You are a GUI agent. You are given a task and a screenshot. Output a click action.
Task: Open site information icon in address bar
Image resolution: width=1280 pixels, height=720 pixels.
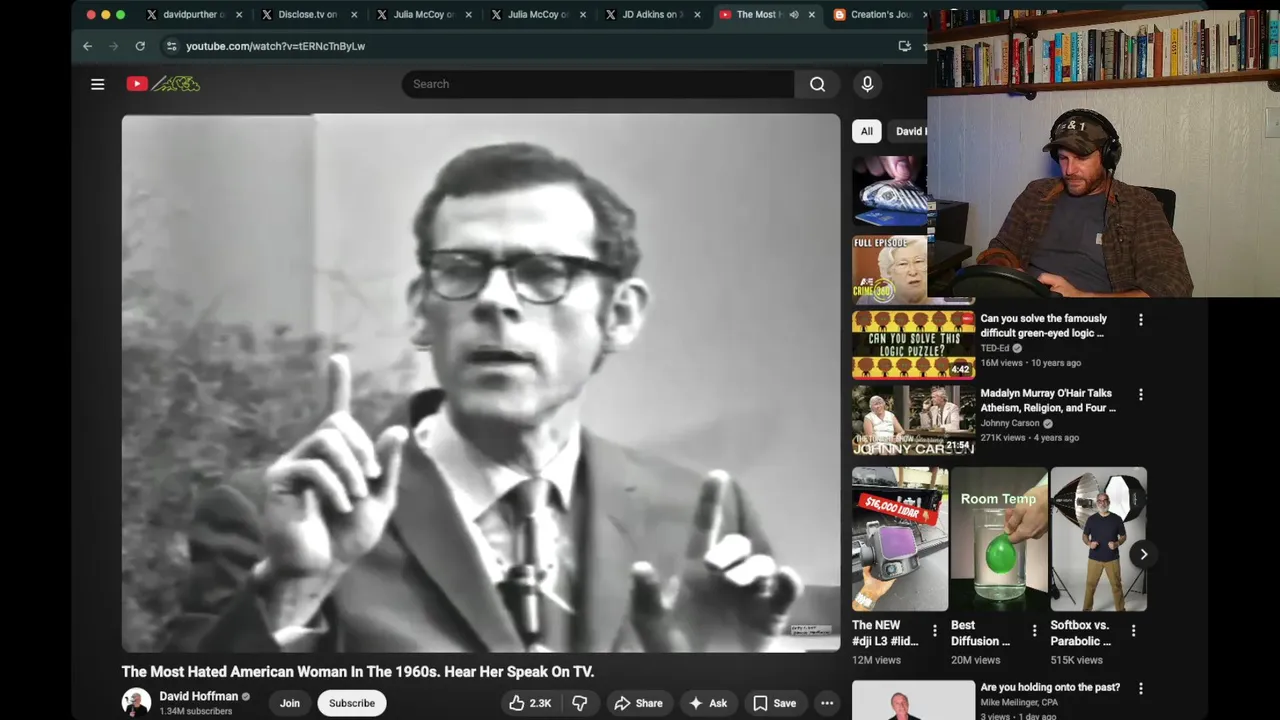171,46
